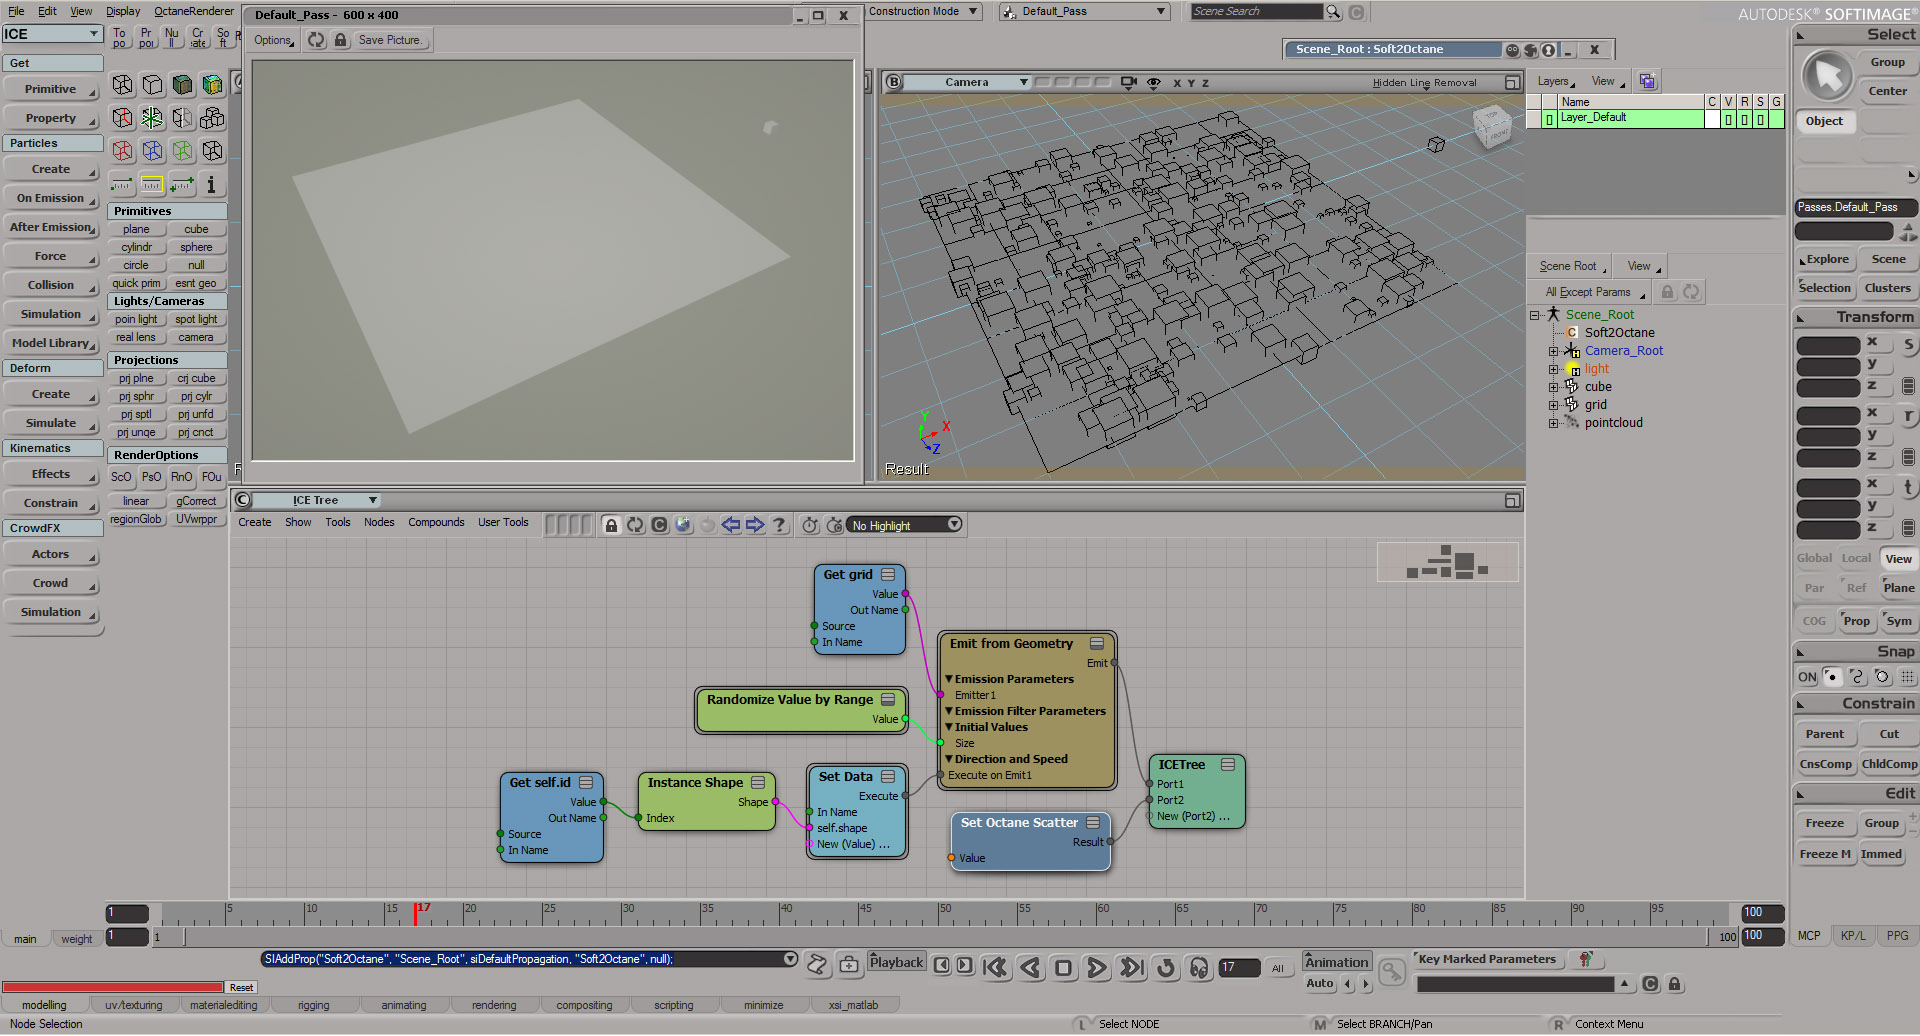Click the yellow-outlined ruler icon
This screenshot has height=1036, width=1920.
pos(152,184)
